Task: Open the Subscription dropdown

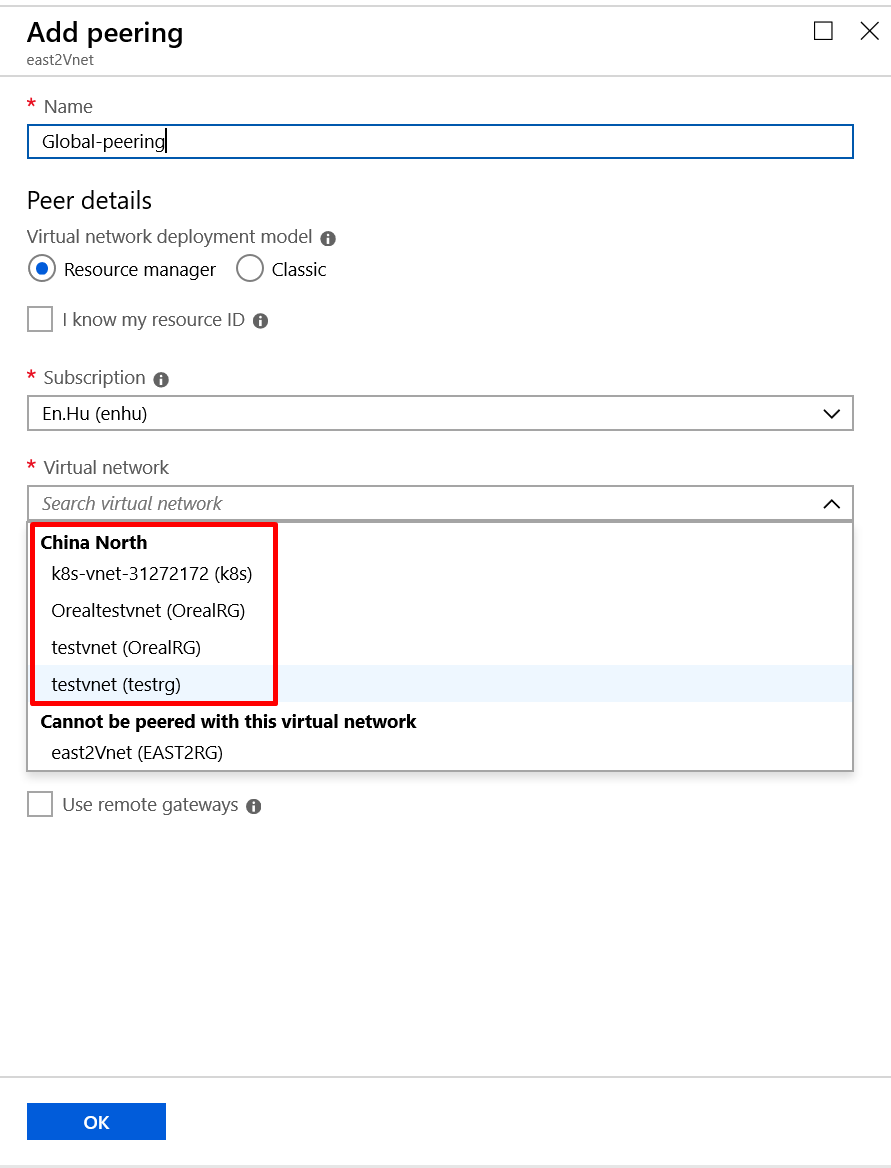Action: [440, 413]
